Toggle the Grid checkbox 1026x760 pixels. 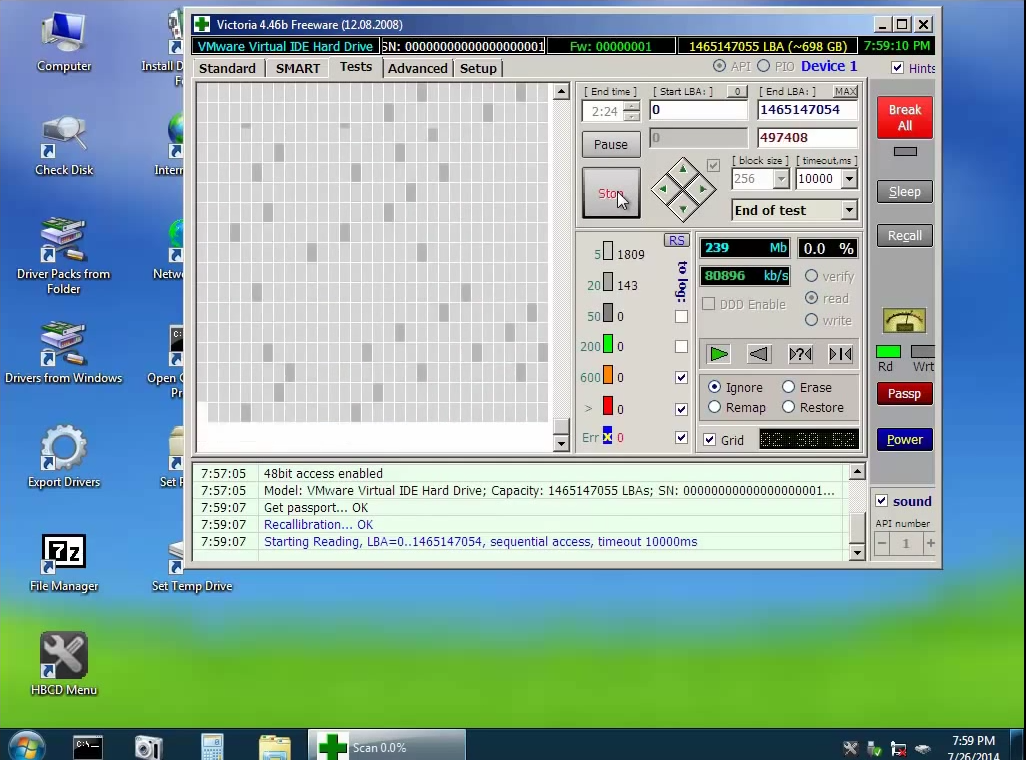click(709, 440)
